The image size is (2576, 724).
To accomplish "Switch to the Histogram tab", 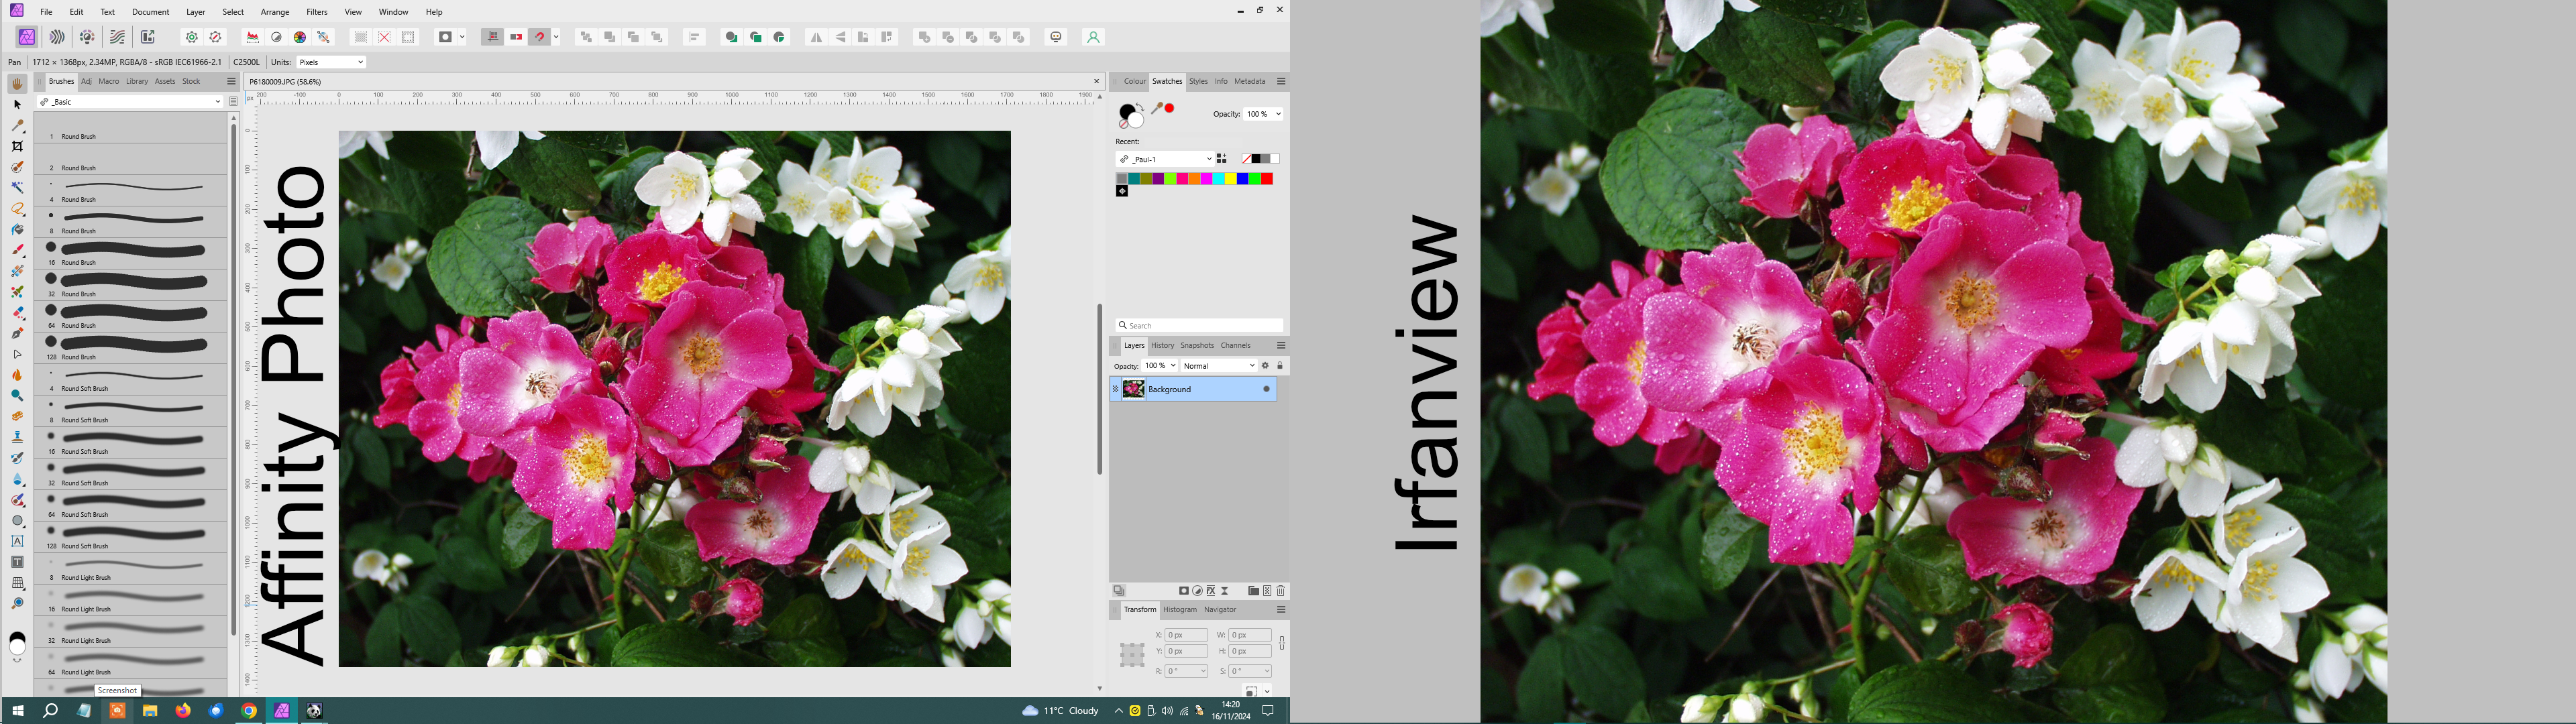I will (1180, 610).
